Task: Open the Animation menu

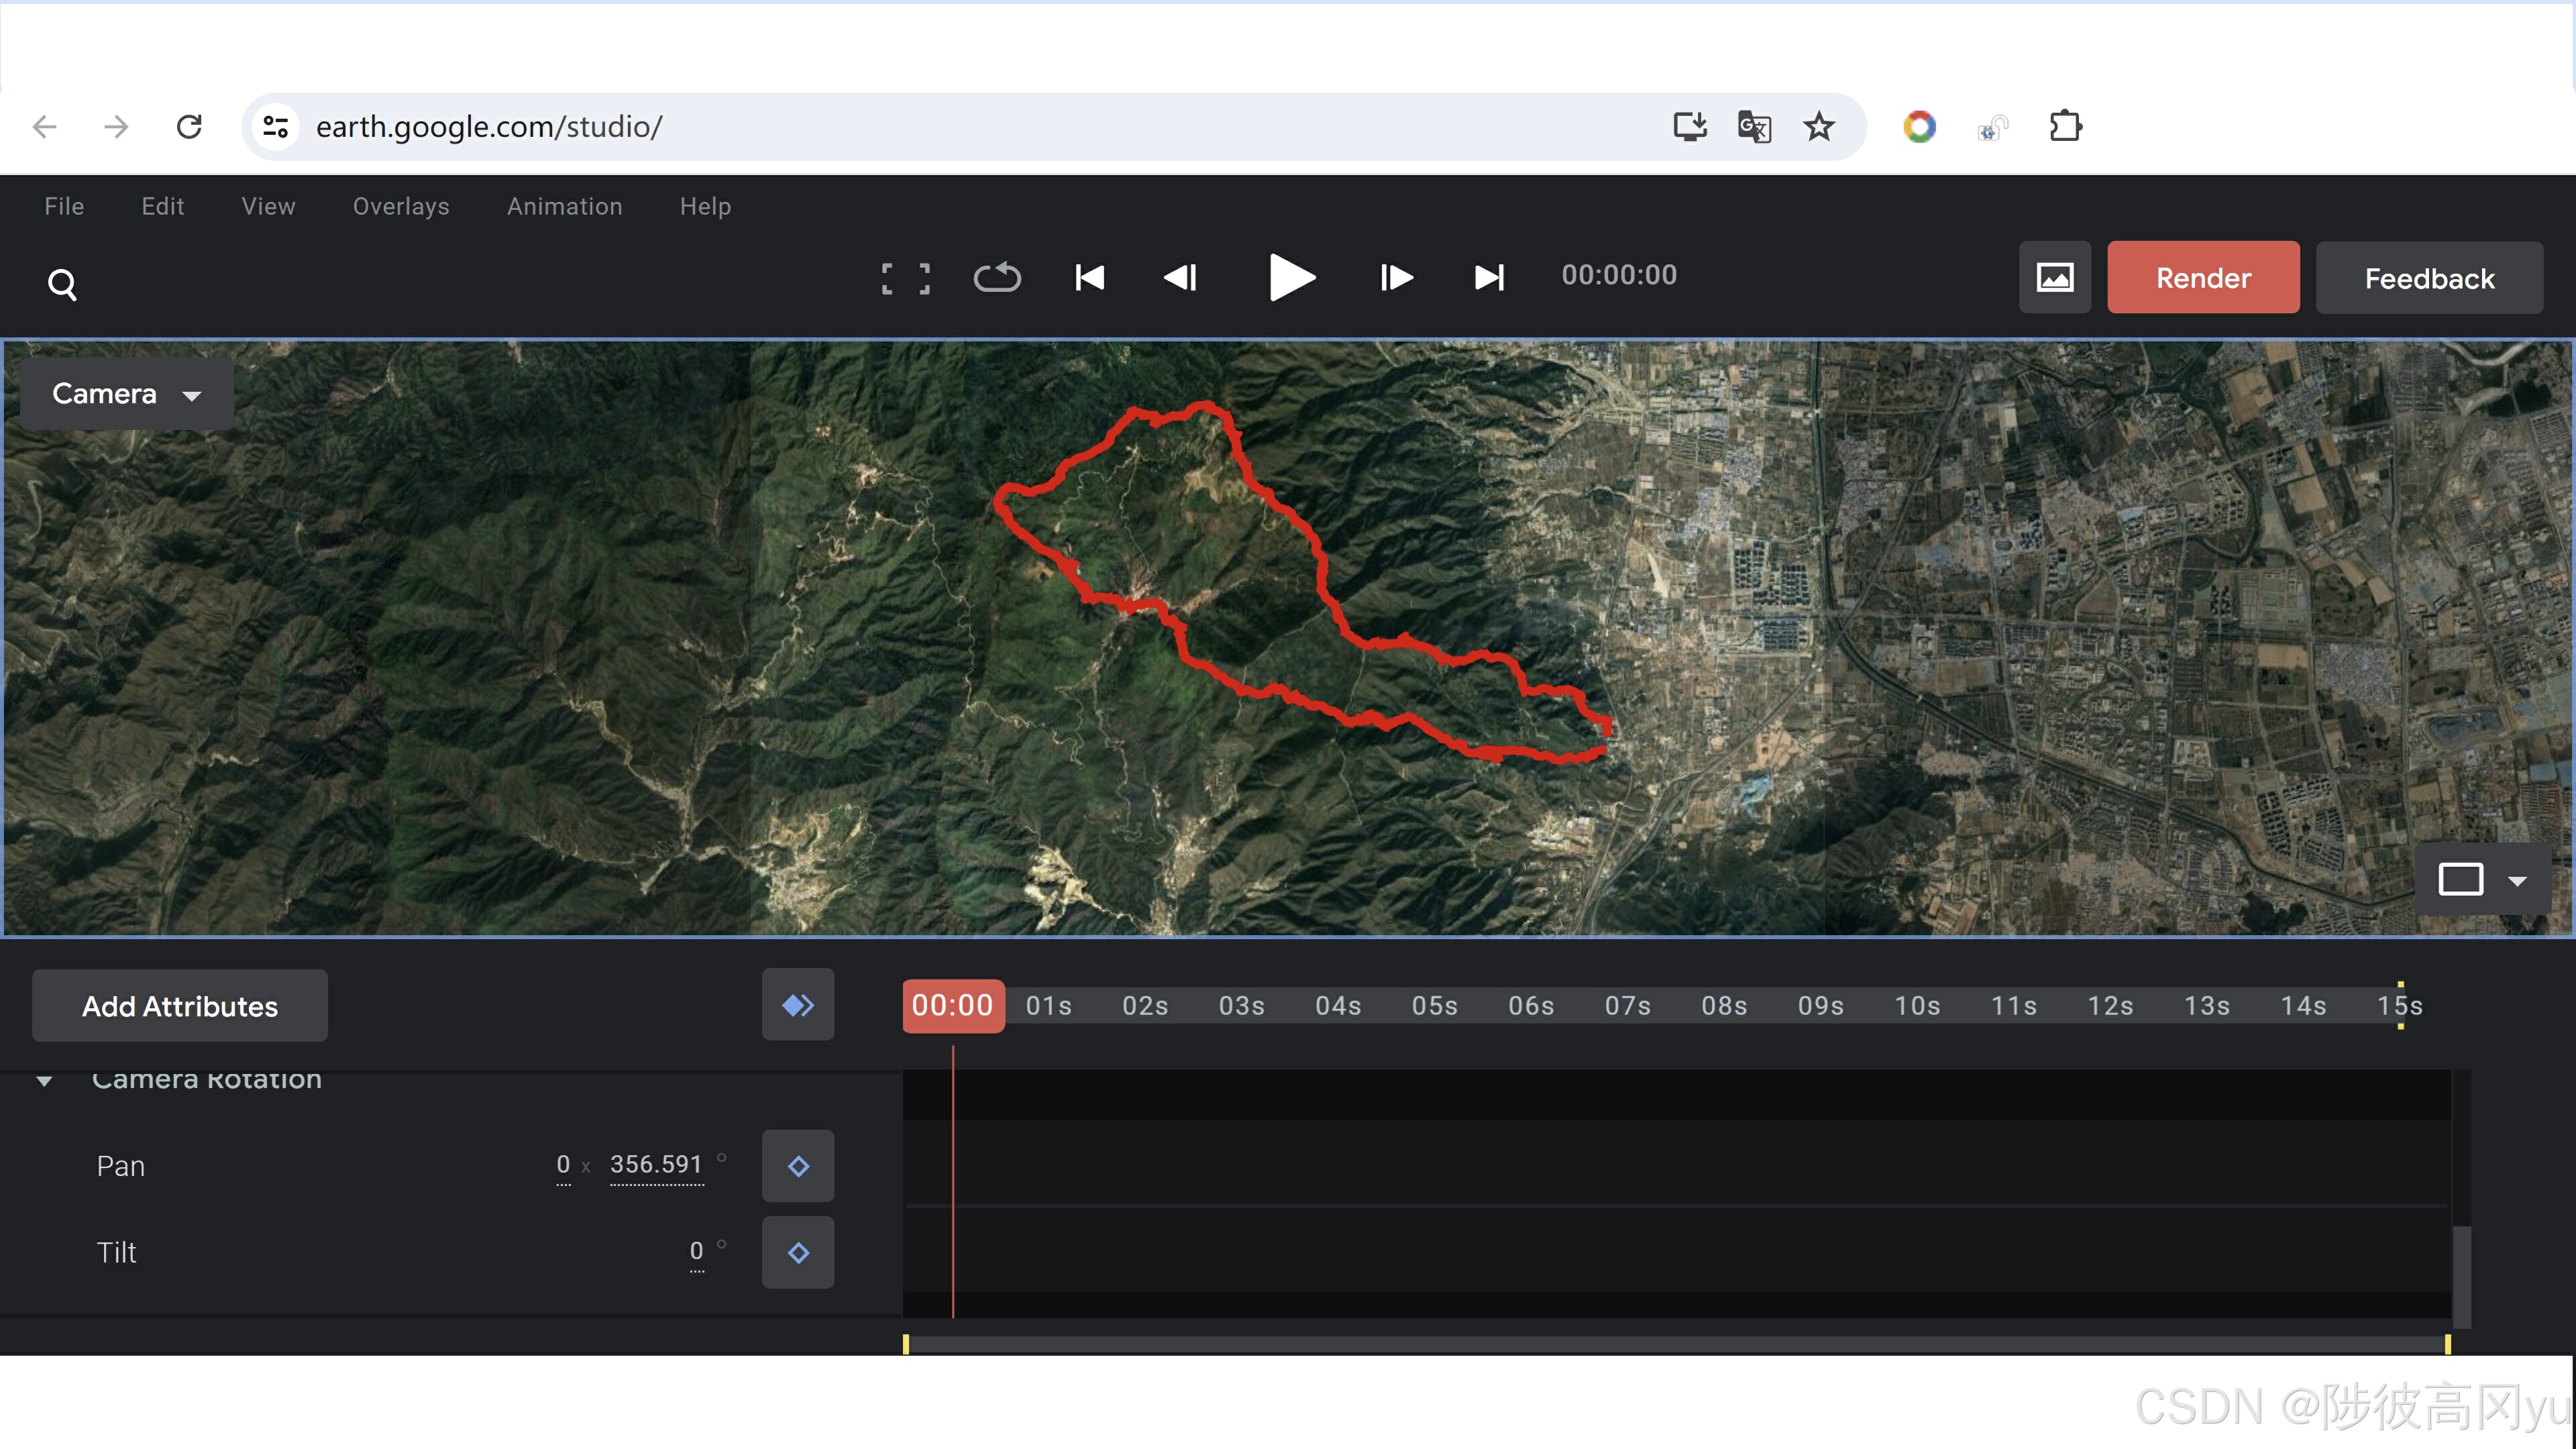Action: (x=564, y=206)
